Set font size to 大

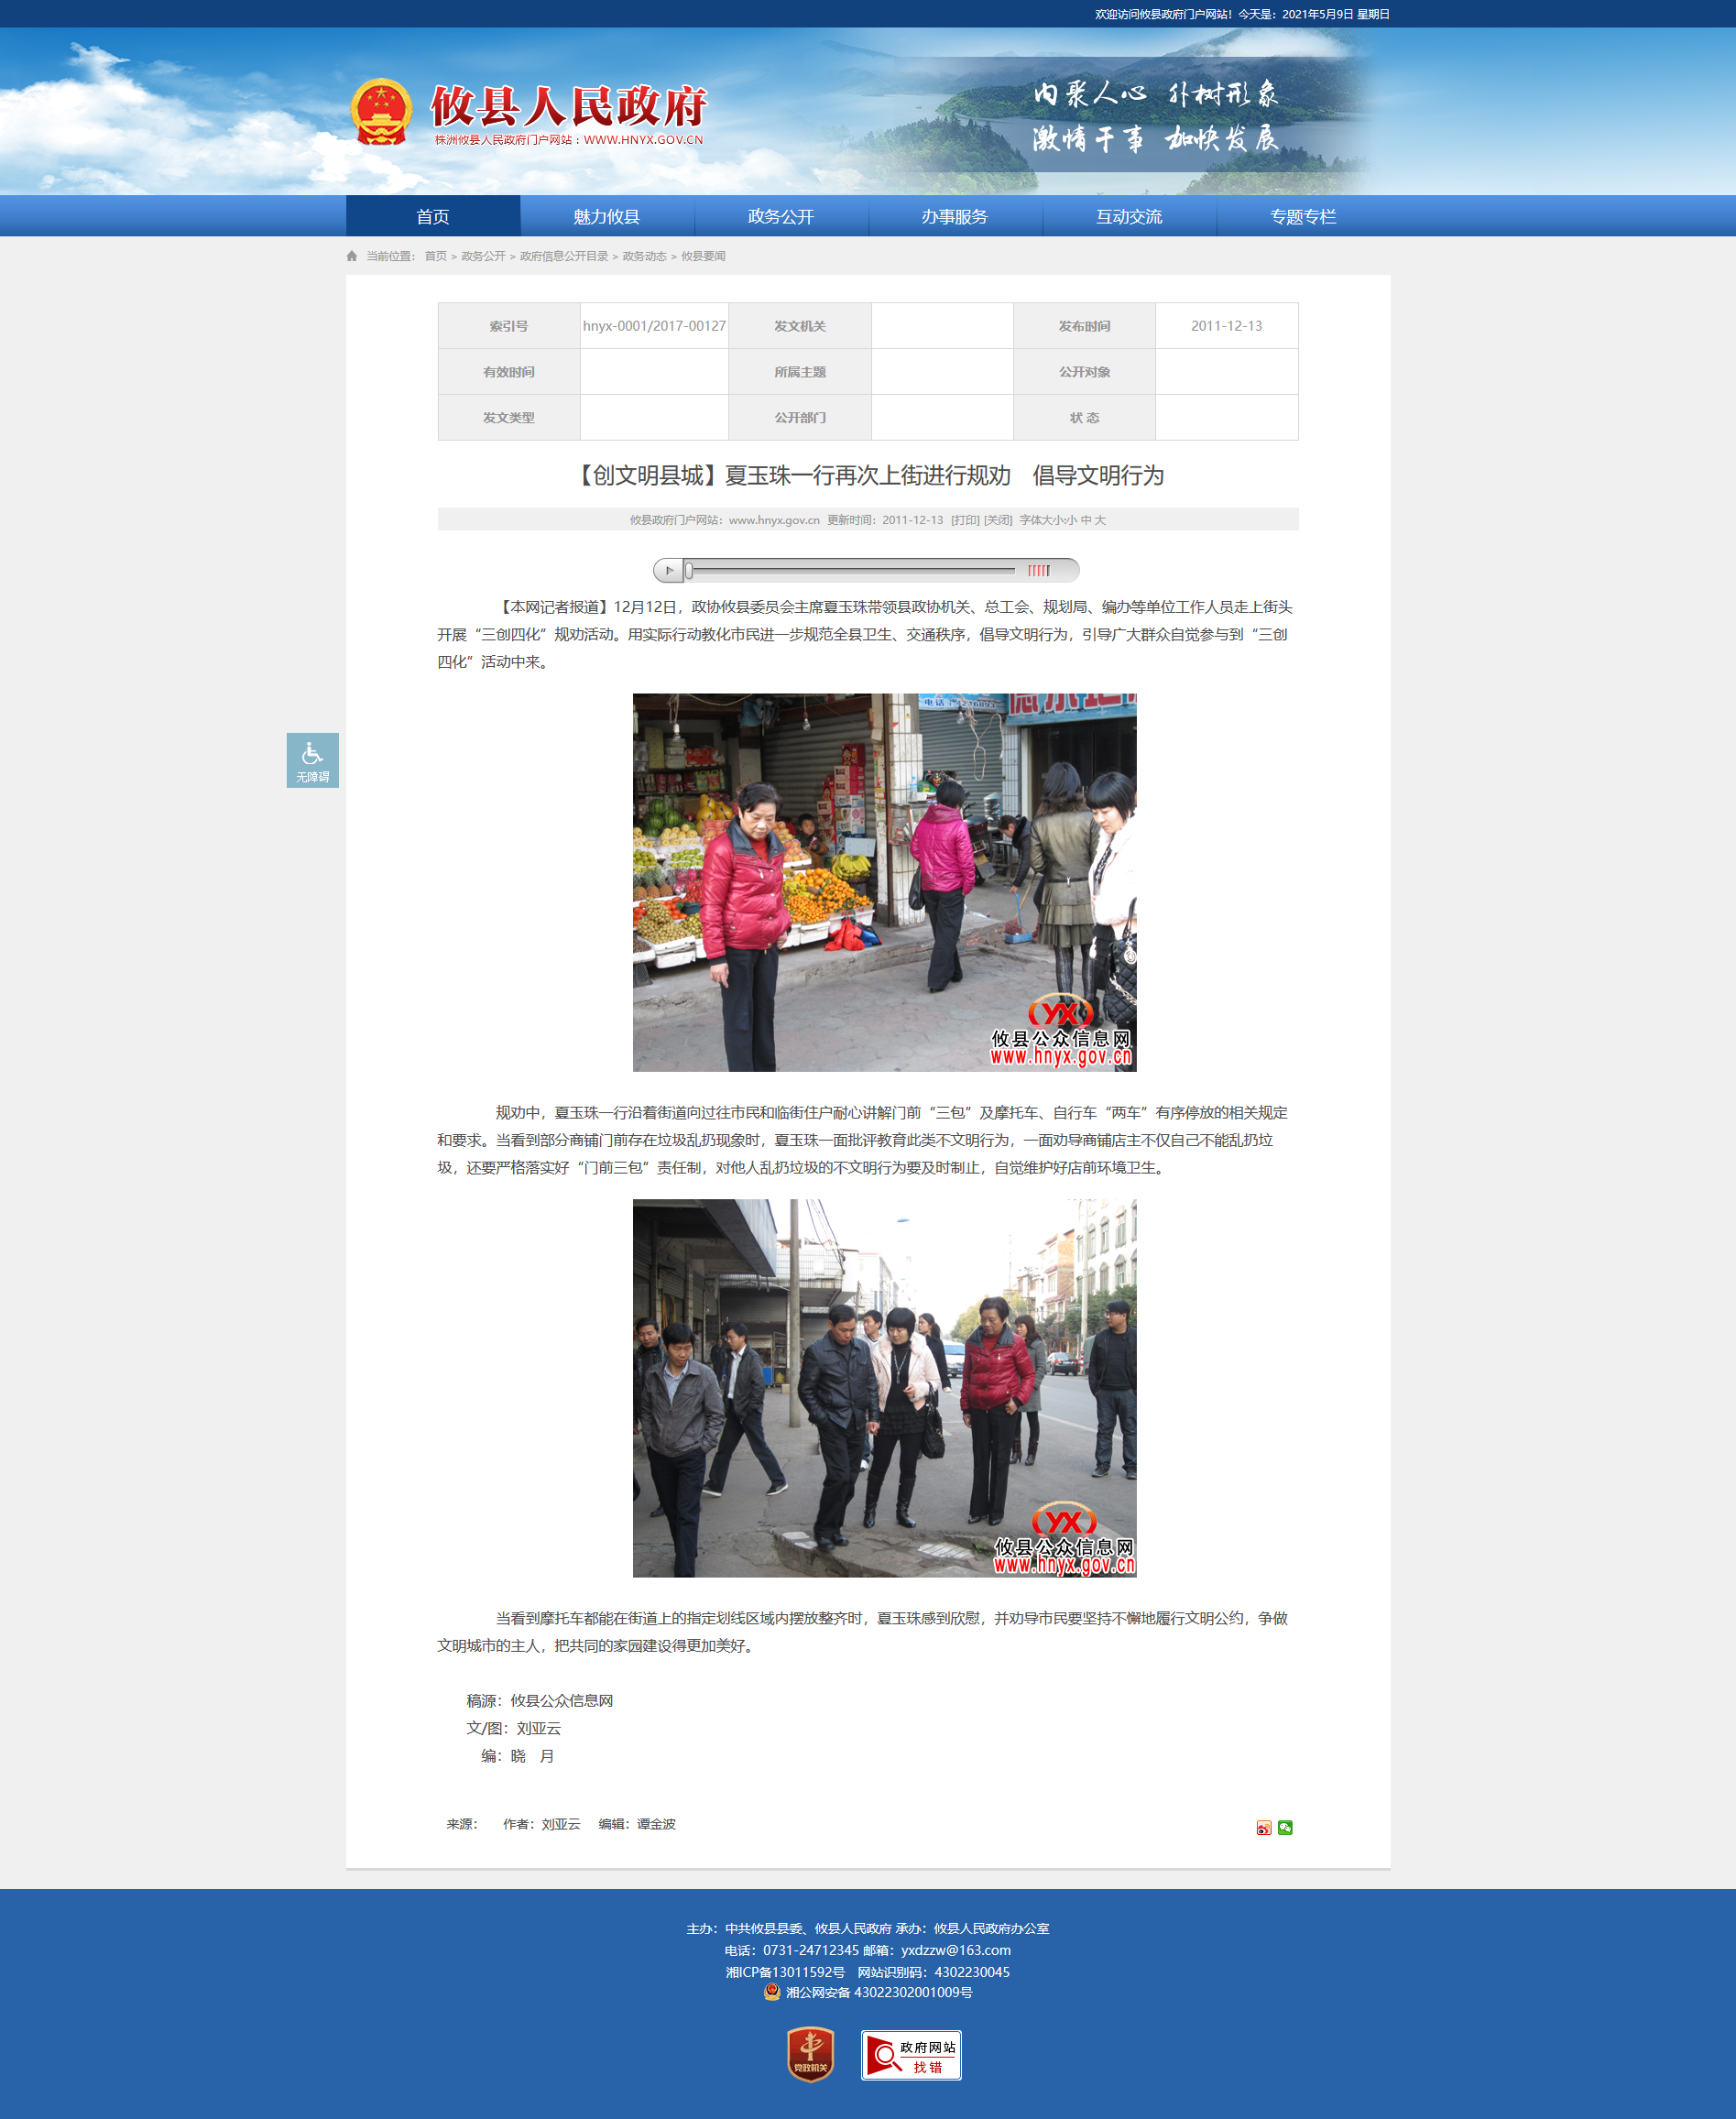(x=1100, y=520)
